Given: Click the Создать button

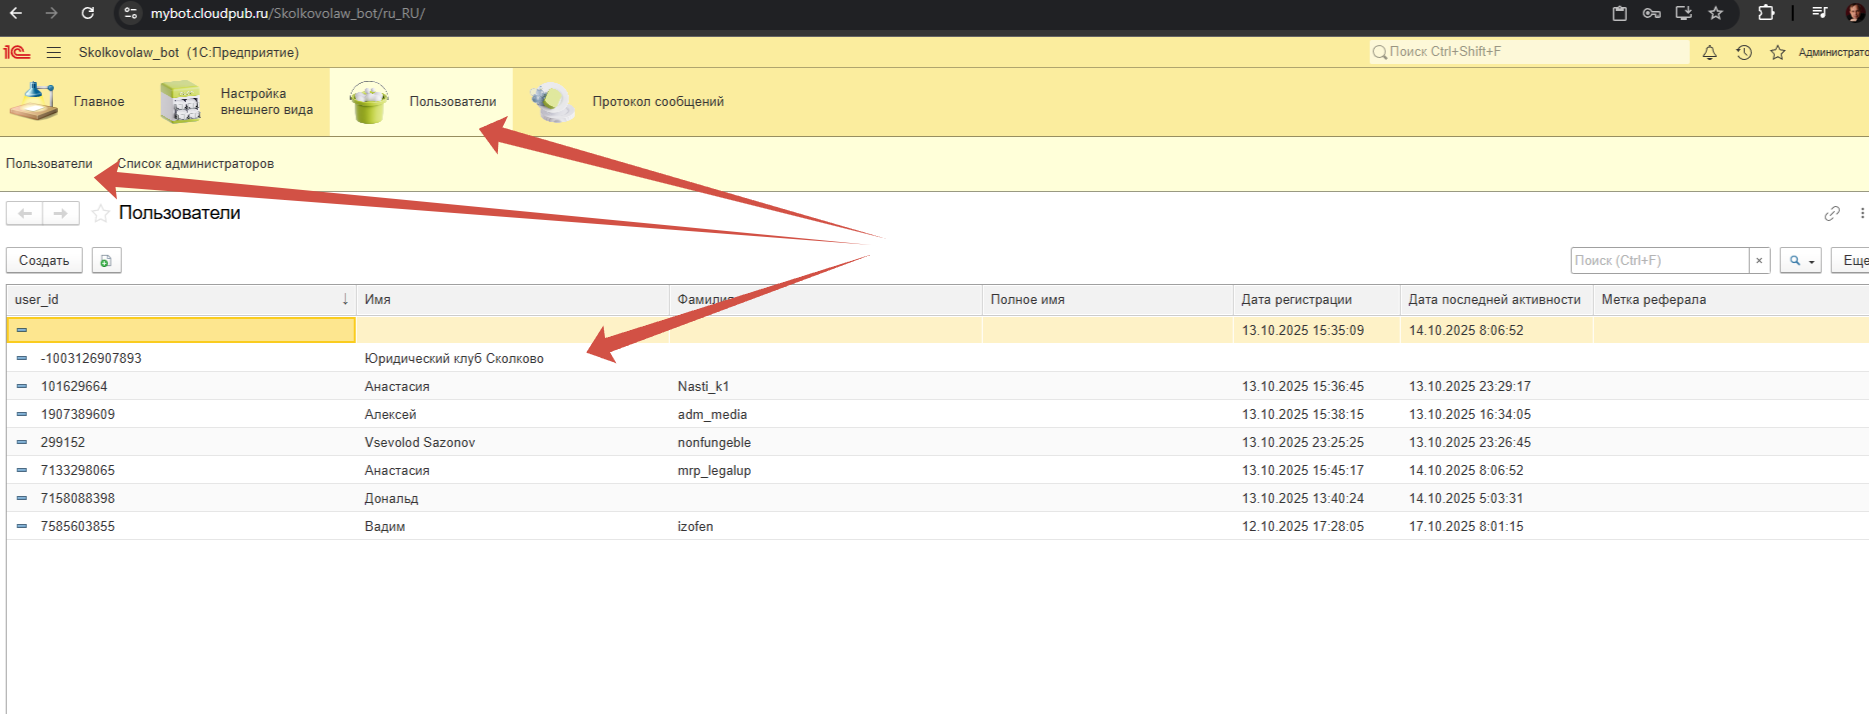Looking at the screenshot, I should point(44,261).
